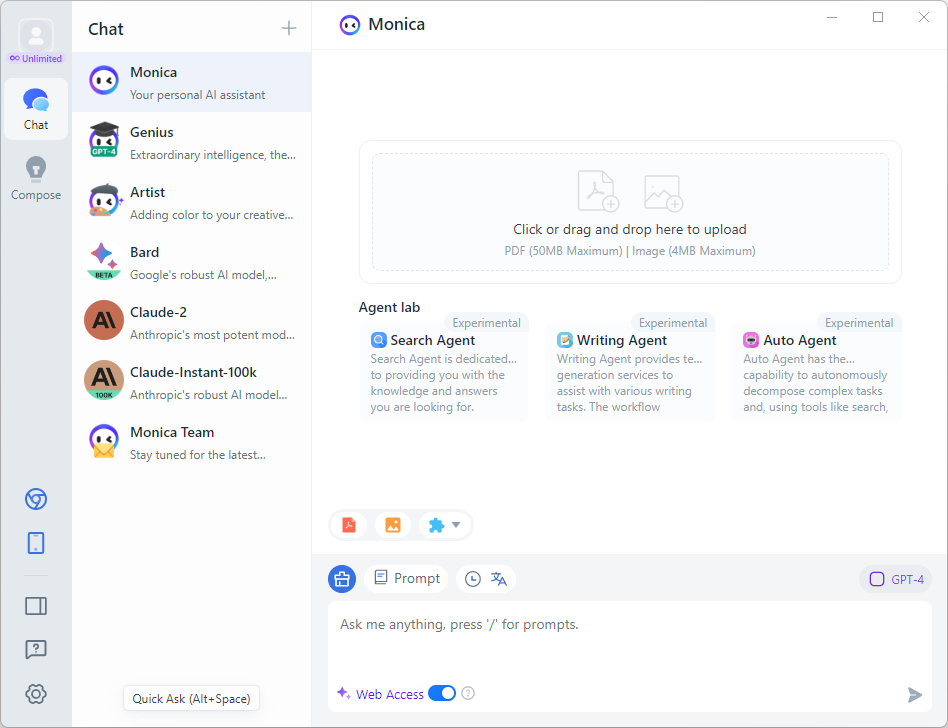The height and width of the screenshot is (728, 948).
Task: Click the 'PDF (50MB Maximum)' size text
Action: [x=563, y=251]
